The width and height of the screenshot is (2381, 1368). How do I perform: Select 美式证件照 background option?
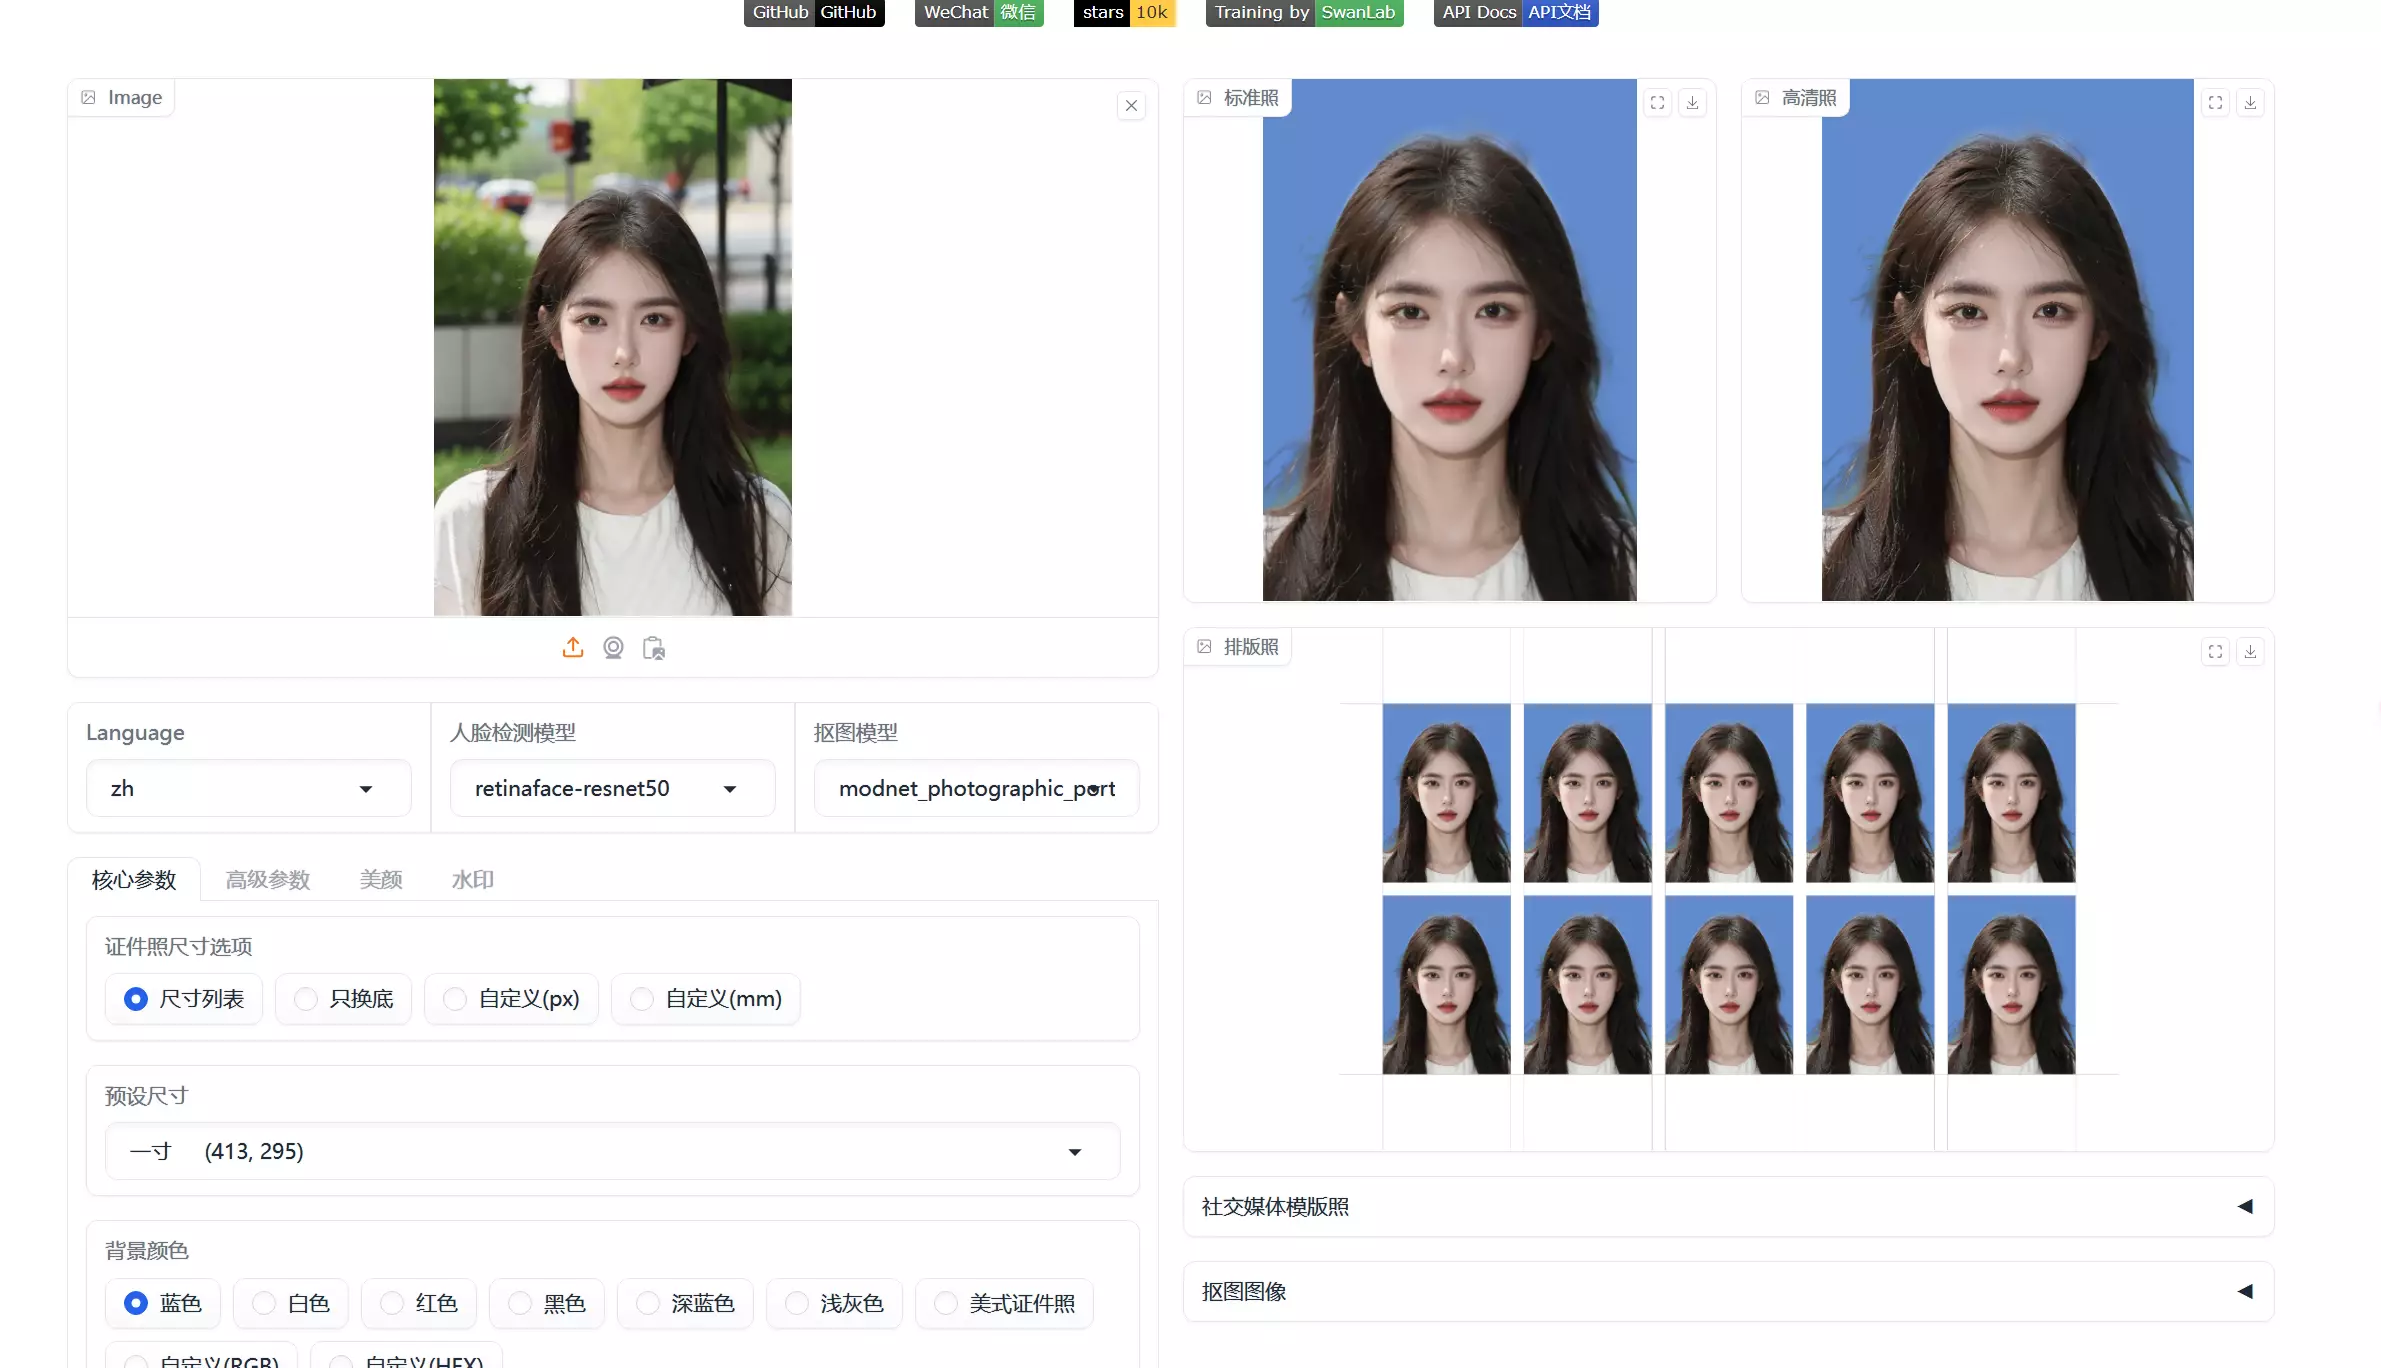point(1004,1303)
